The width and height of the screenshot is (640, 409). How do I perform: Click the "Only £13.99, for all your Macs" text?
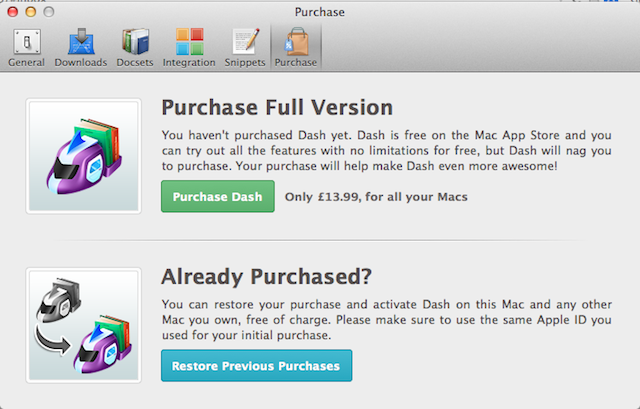376,197
